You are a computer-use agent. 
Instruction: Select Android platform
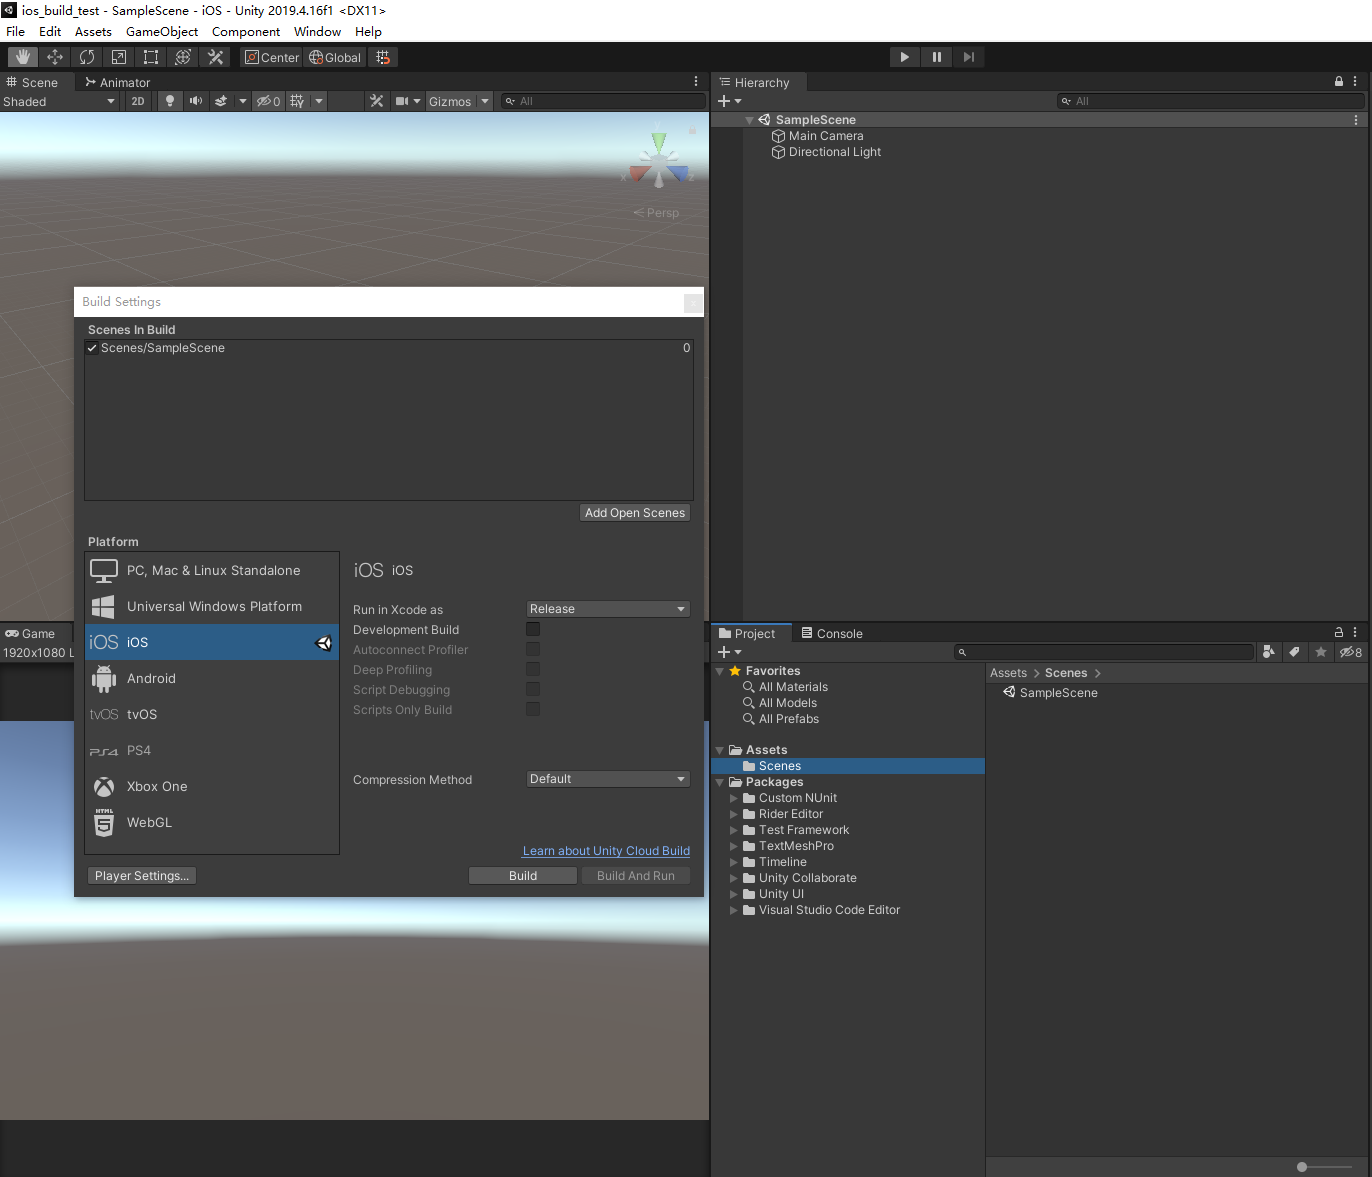[x=212, y=678]
